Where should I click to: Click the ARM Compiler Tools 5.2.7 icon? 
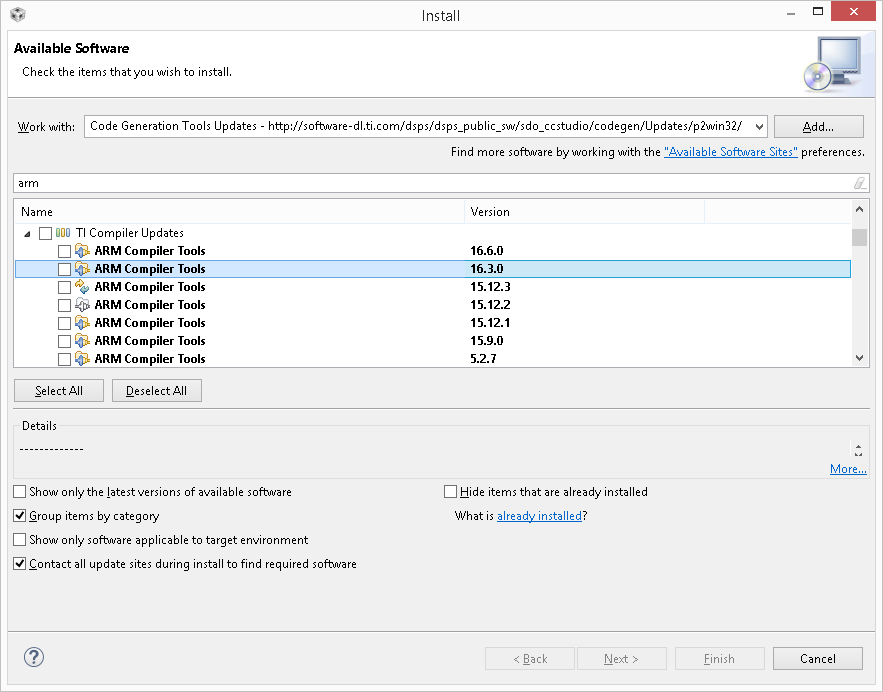82,359
